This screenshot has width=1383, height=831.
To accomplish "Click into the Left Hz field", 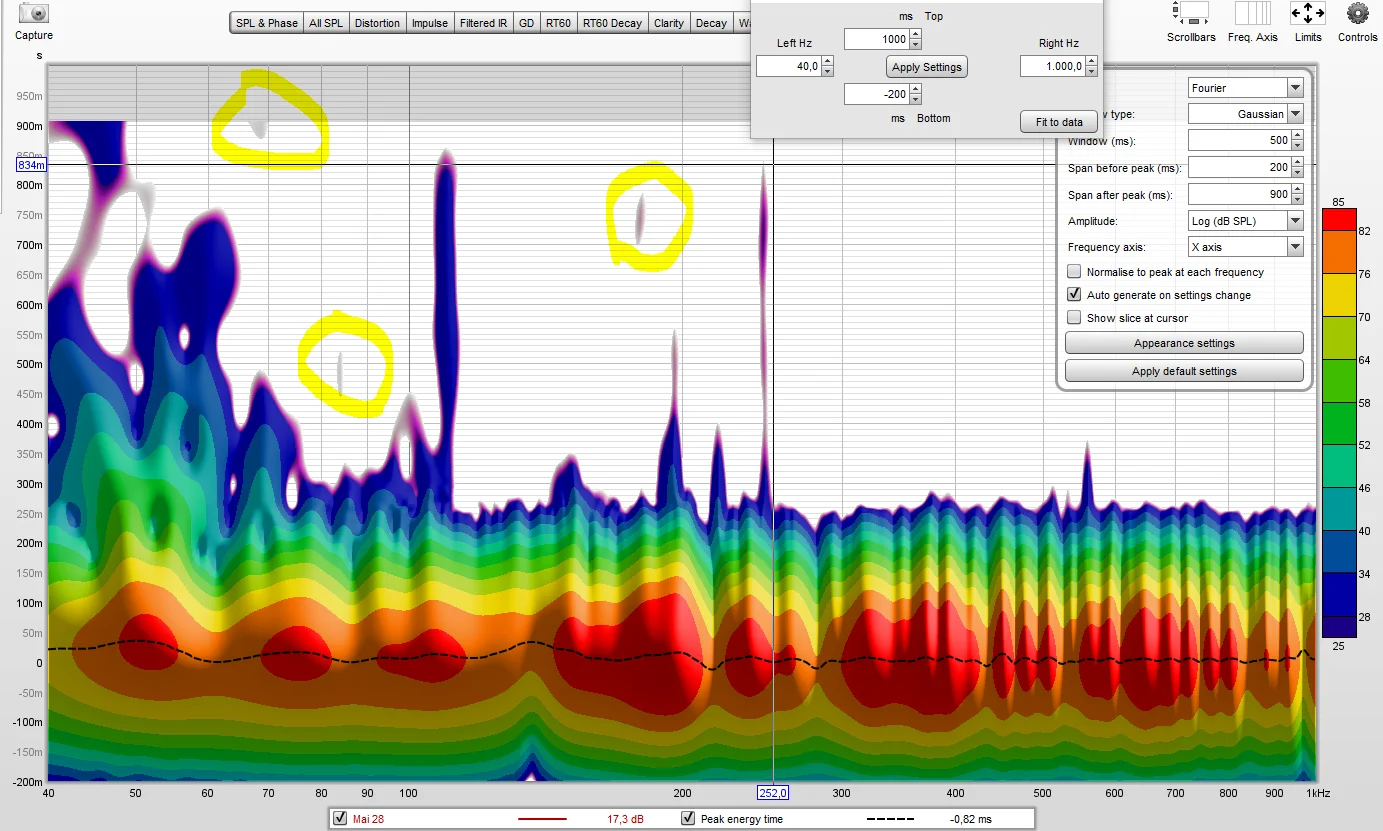I will tap(789, 66).
